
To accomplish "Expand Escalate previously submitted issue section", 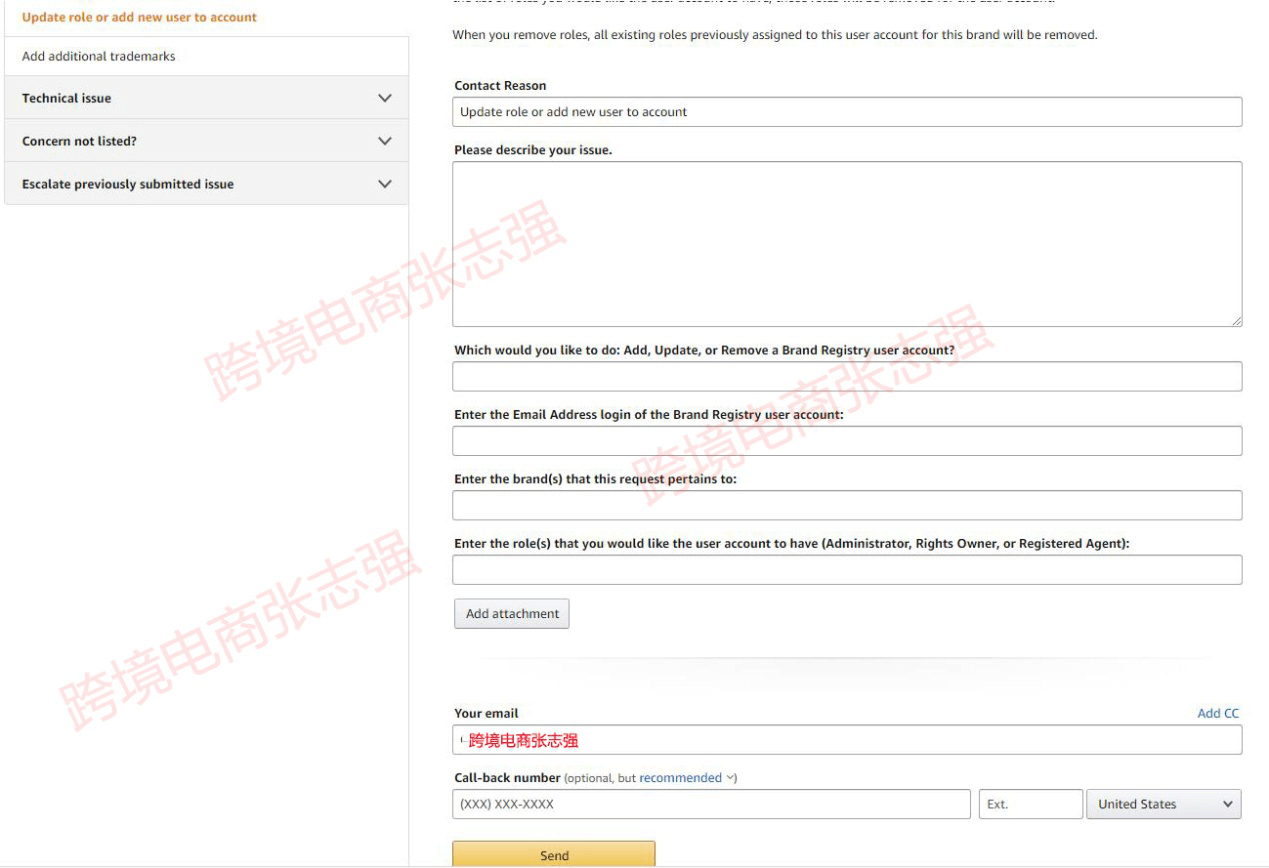I will point(206,184).
